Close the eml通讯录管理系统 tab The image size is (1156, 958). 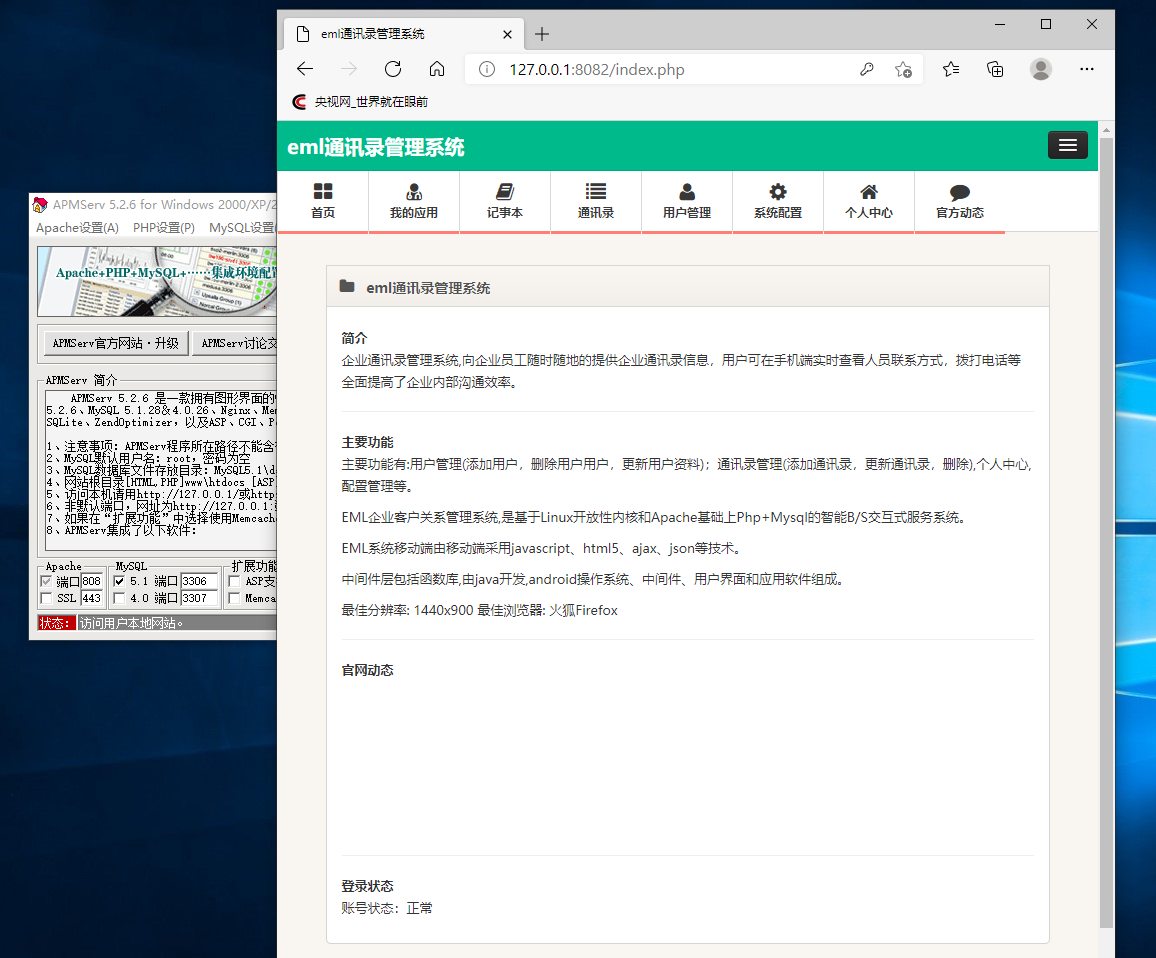[x=507, y=34]
